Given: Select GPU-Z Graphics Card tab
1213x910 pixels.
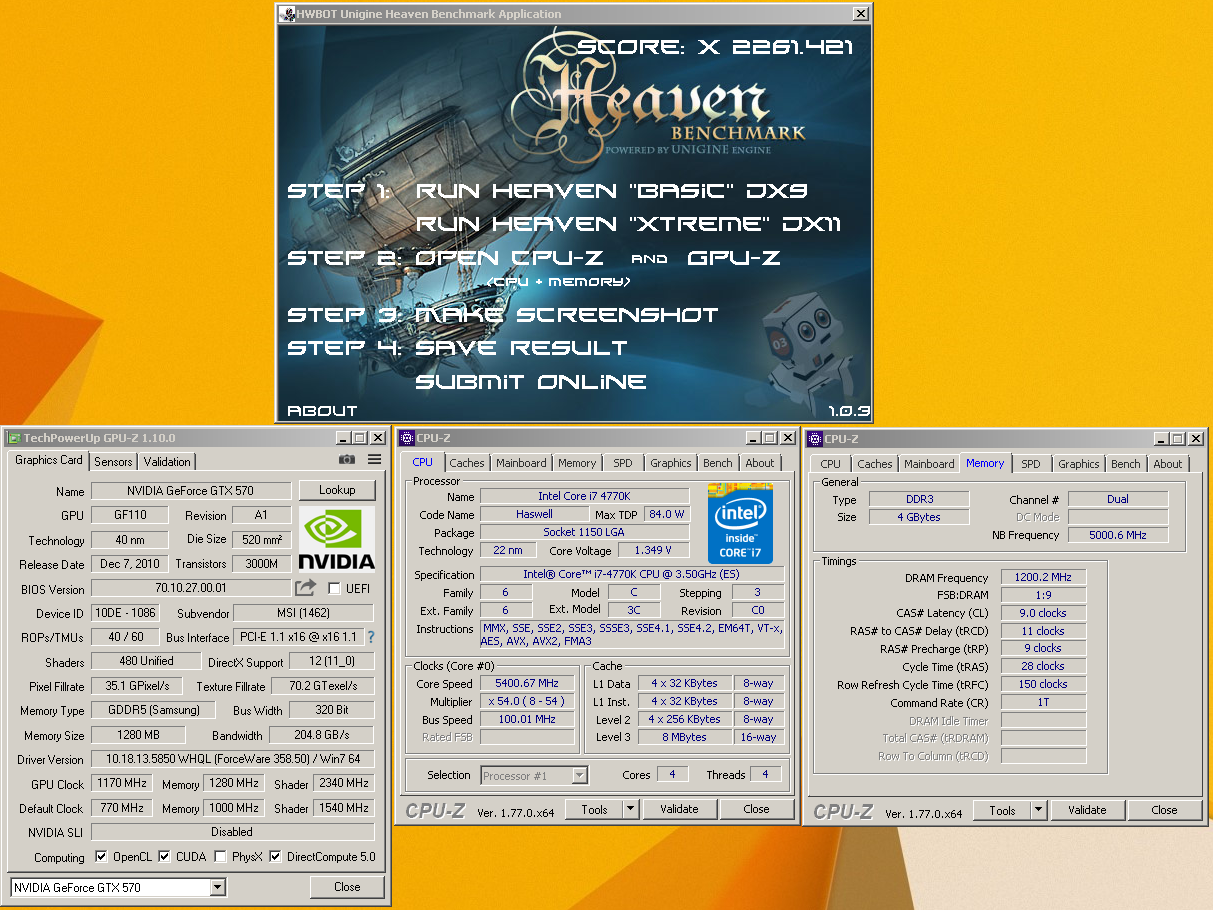Looking at the screenshot, I should (49, 460).
